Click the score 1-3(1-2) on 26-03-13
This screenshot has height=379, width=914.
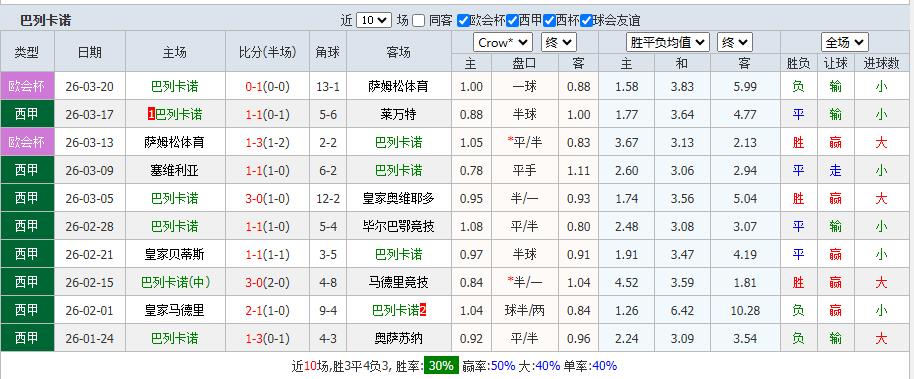click(x=267, y=143)
